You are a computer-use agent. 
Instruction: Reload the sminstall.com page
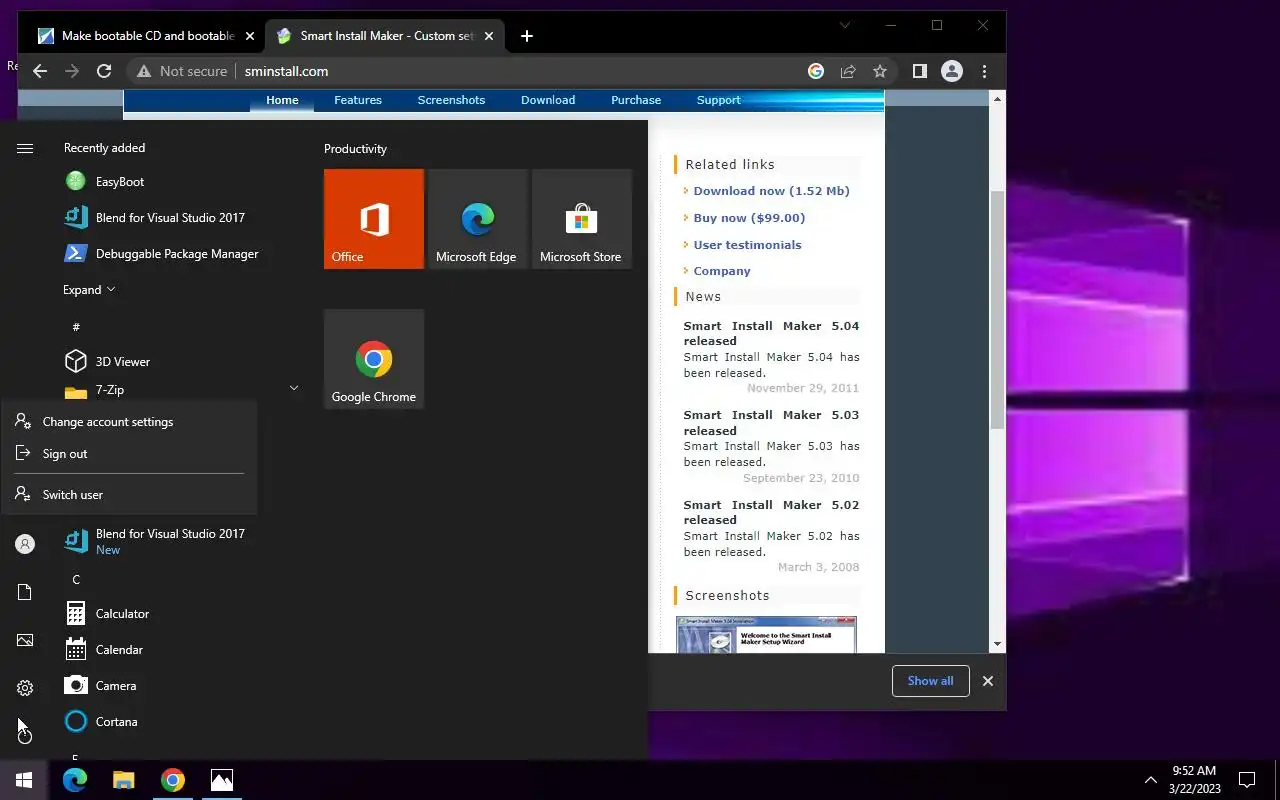coord(104,71)
